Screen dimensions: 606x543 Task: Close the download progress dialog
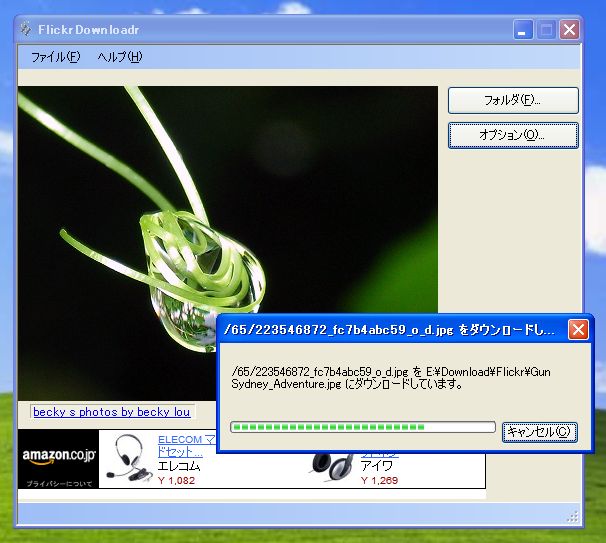pyautogui.click(x=578, y=330)
